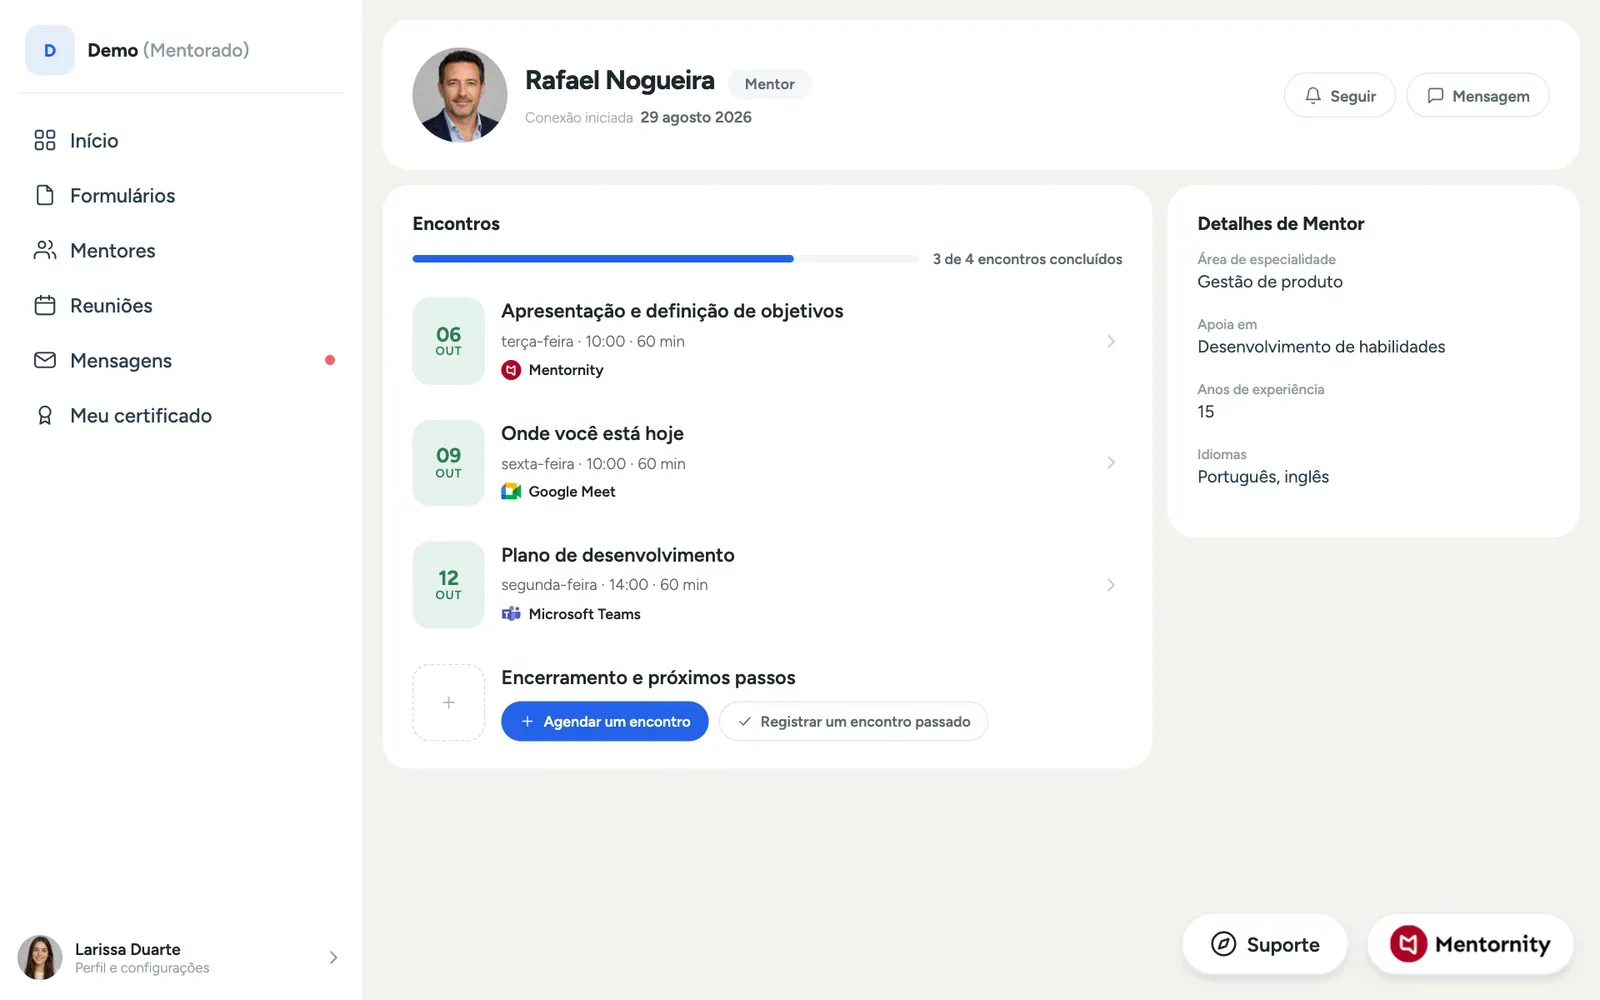1600x1000 pixels.
Task: Click the Gestão de produto value
Action: coord(1270,282)
